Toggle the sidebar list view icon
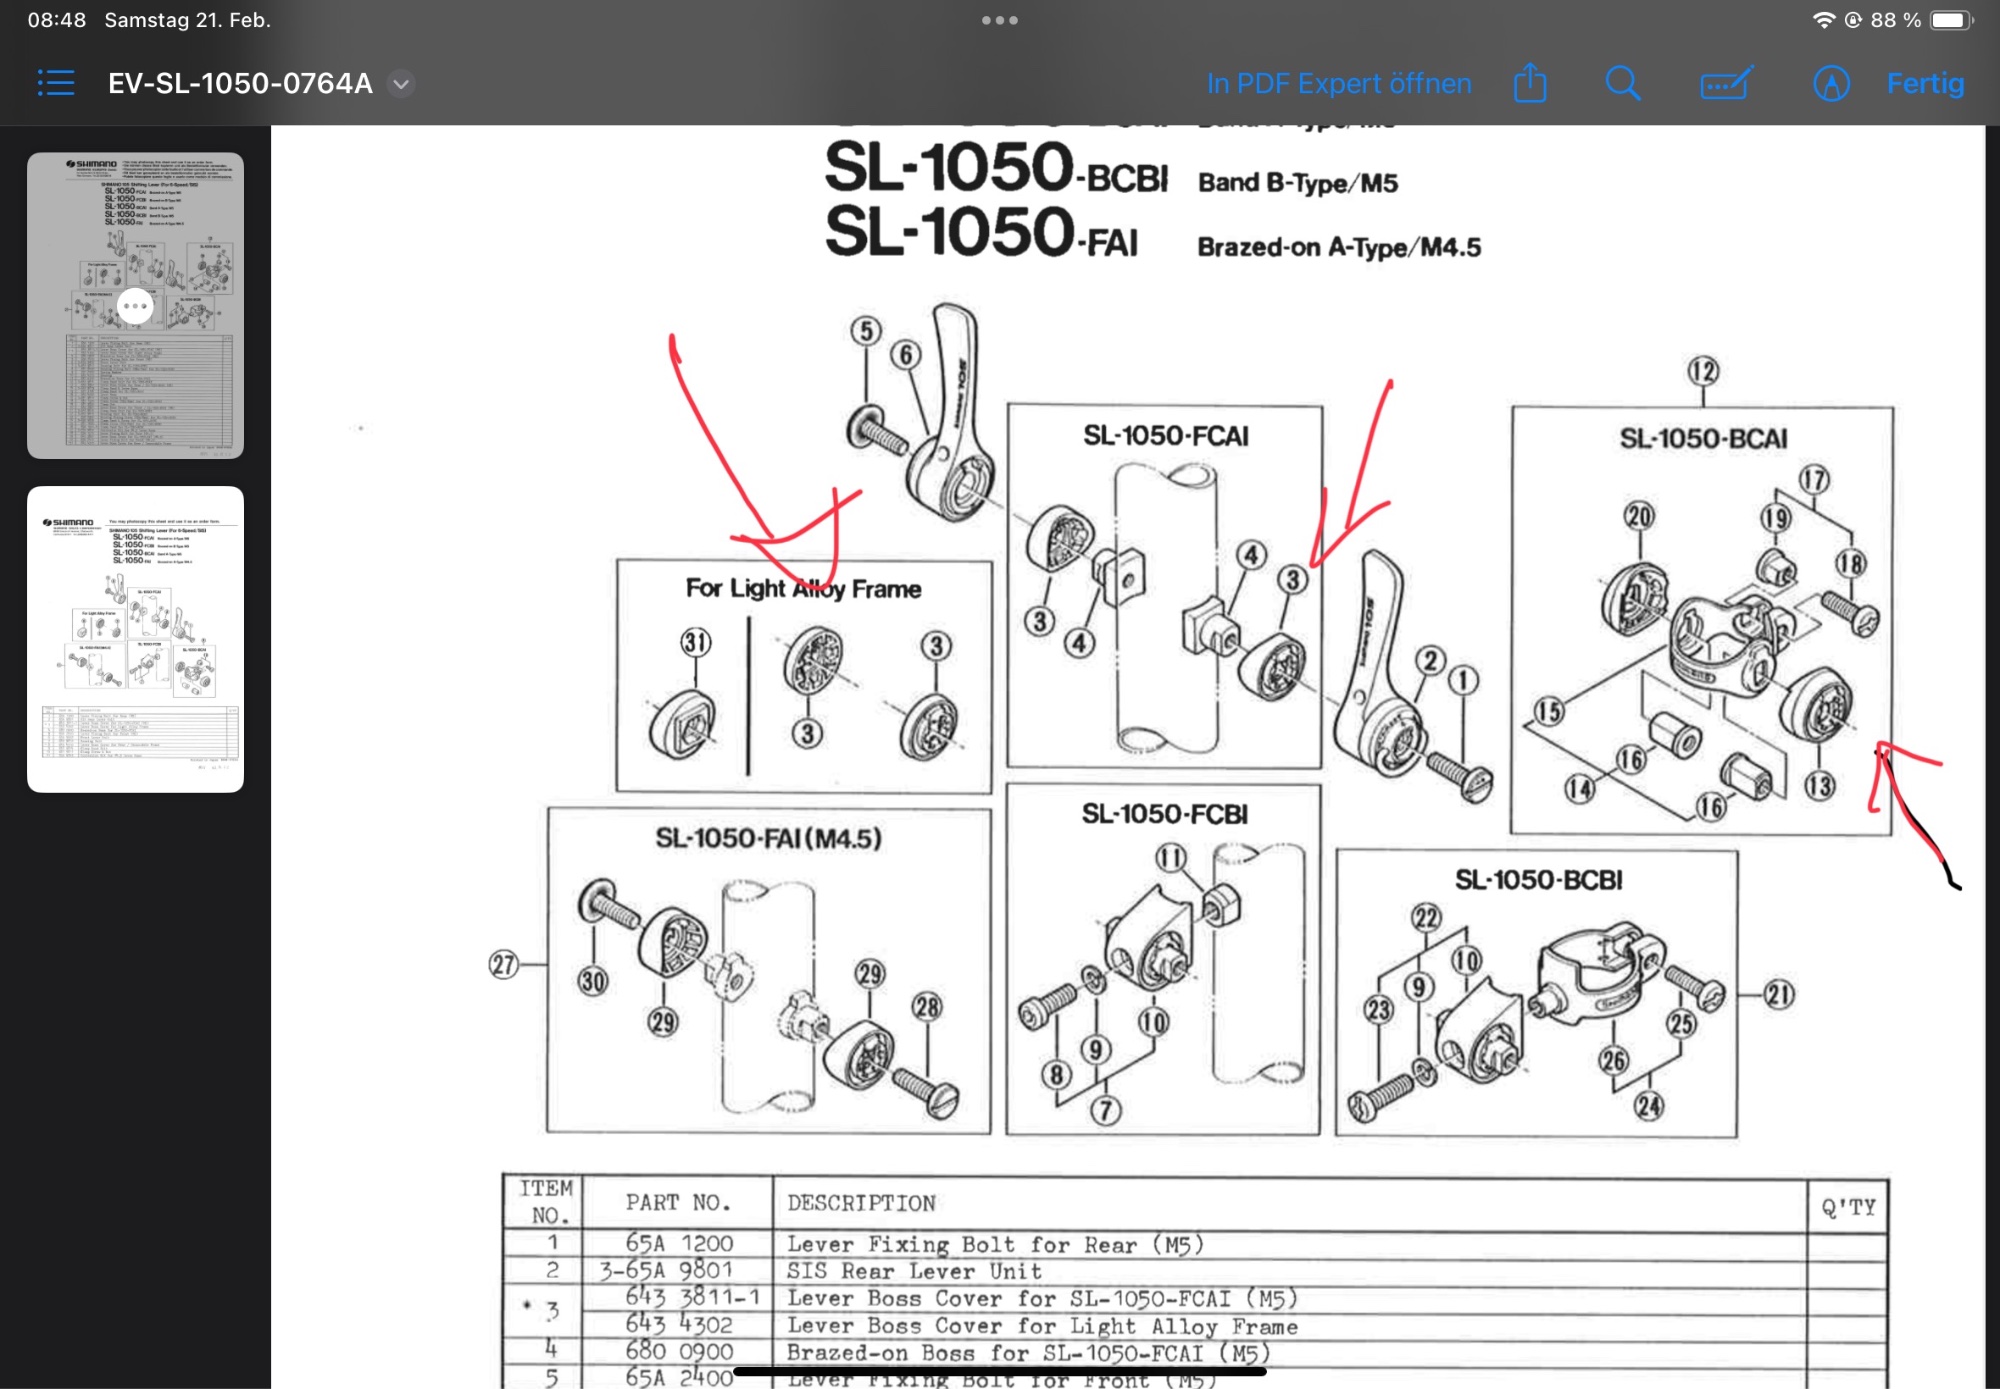 (56, 83)
